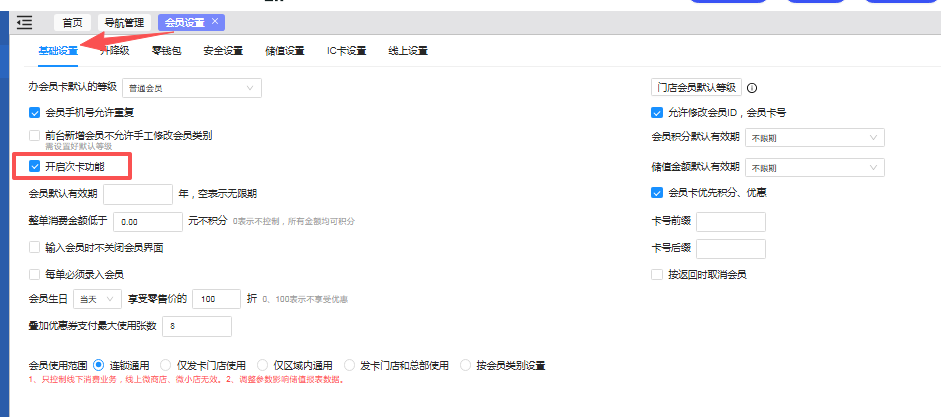Click the 卡号前缀 input field
Screen dimensions: 941x417
[x=731, y=221]
